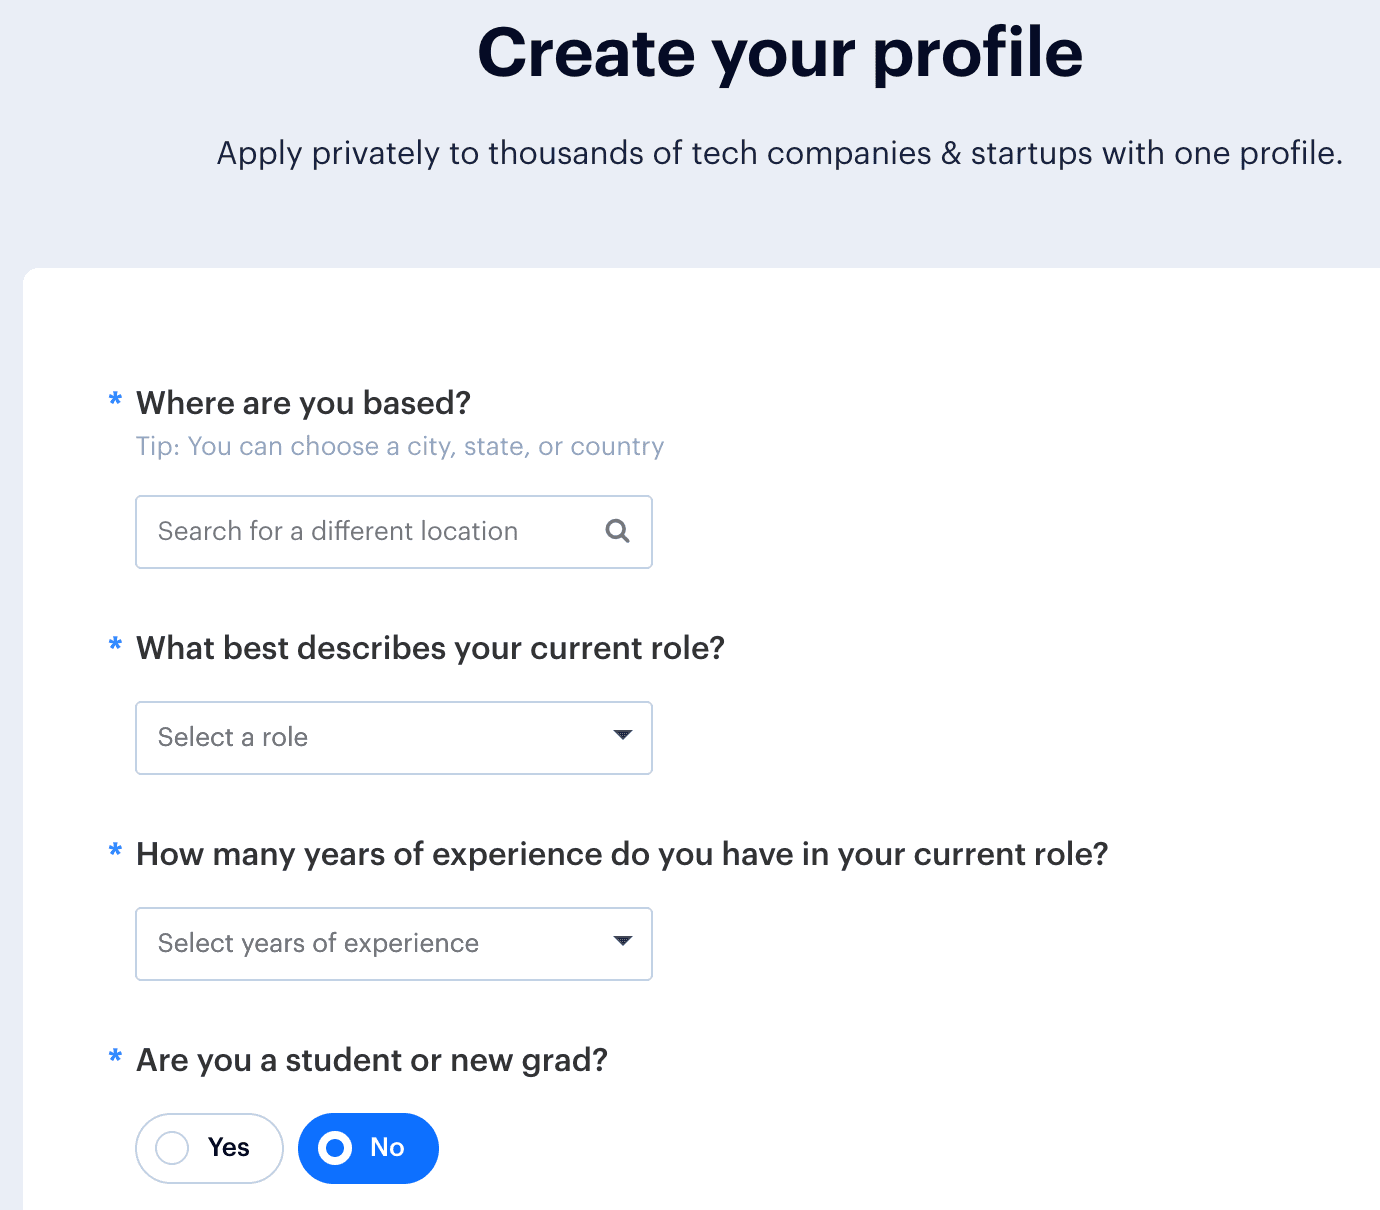Click the "Where are you based?" label
The image size is (1380, 1210).
(303, 403)
